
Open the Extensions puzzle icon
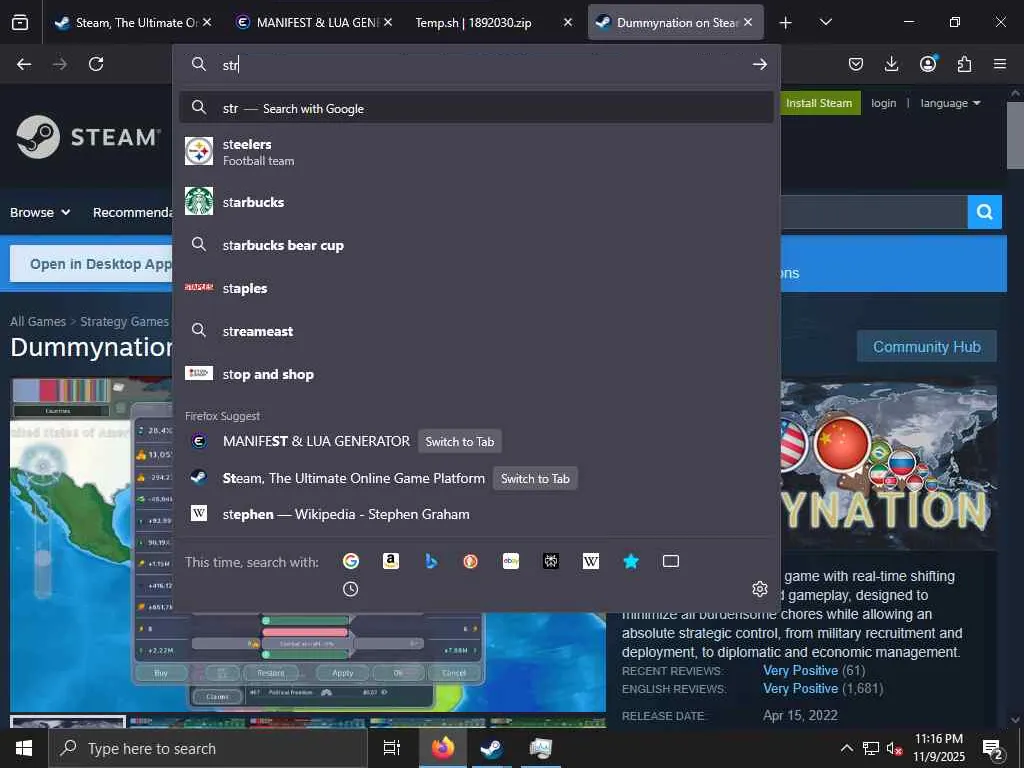964,64
